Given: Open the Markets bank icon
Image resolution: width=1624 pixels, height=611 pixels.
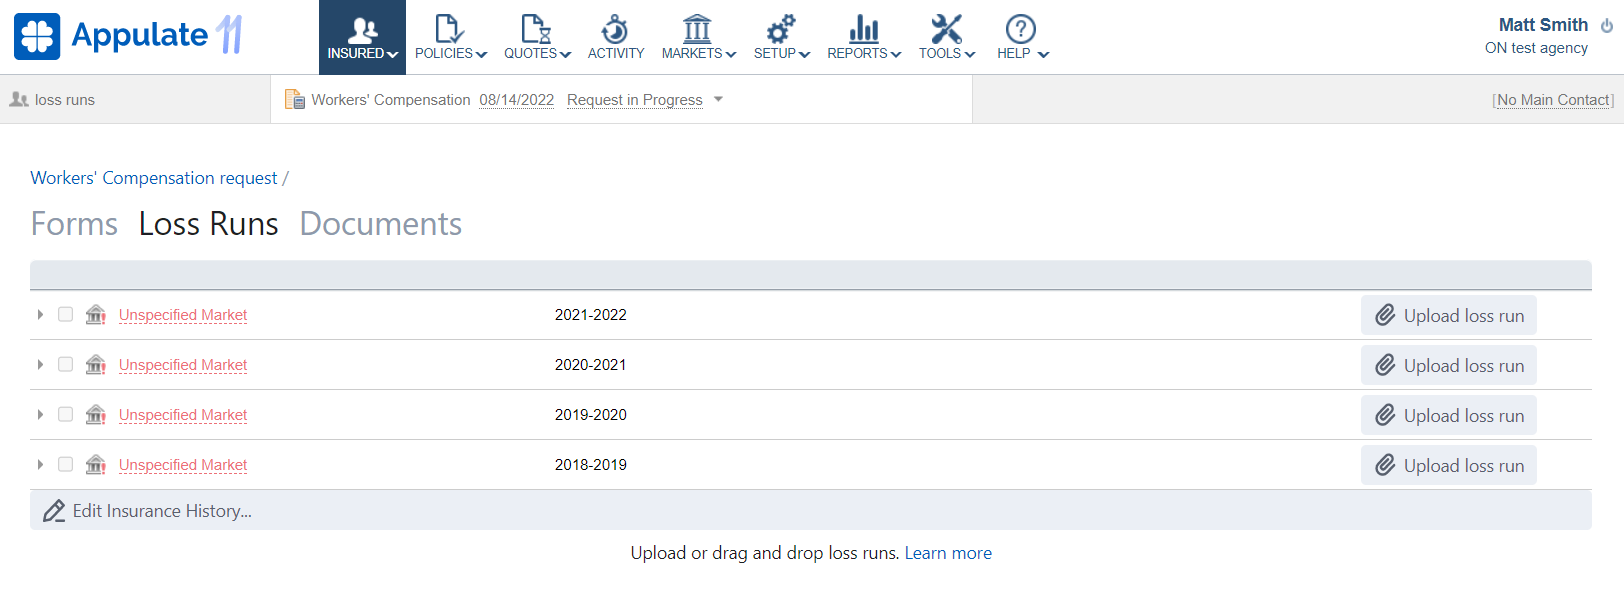Looking at the screenshot, I should pos(697,29).
